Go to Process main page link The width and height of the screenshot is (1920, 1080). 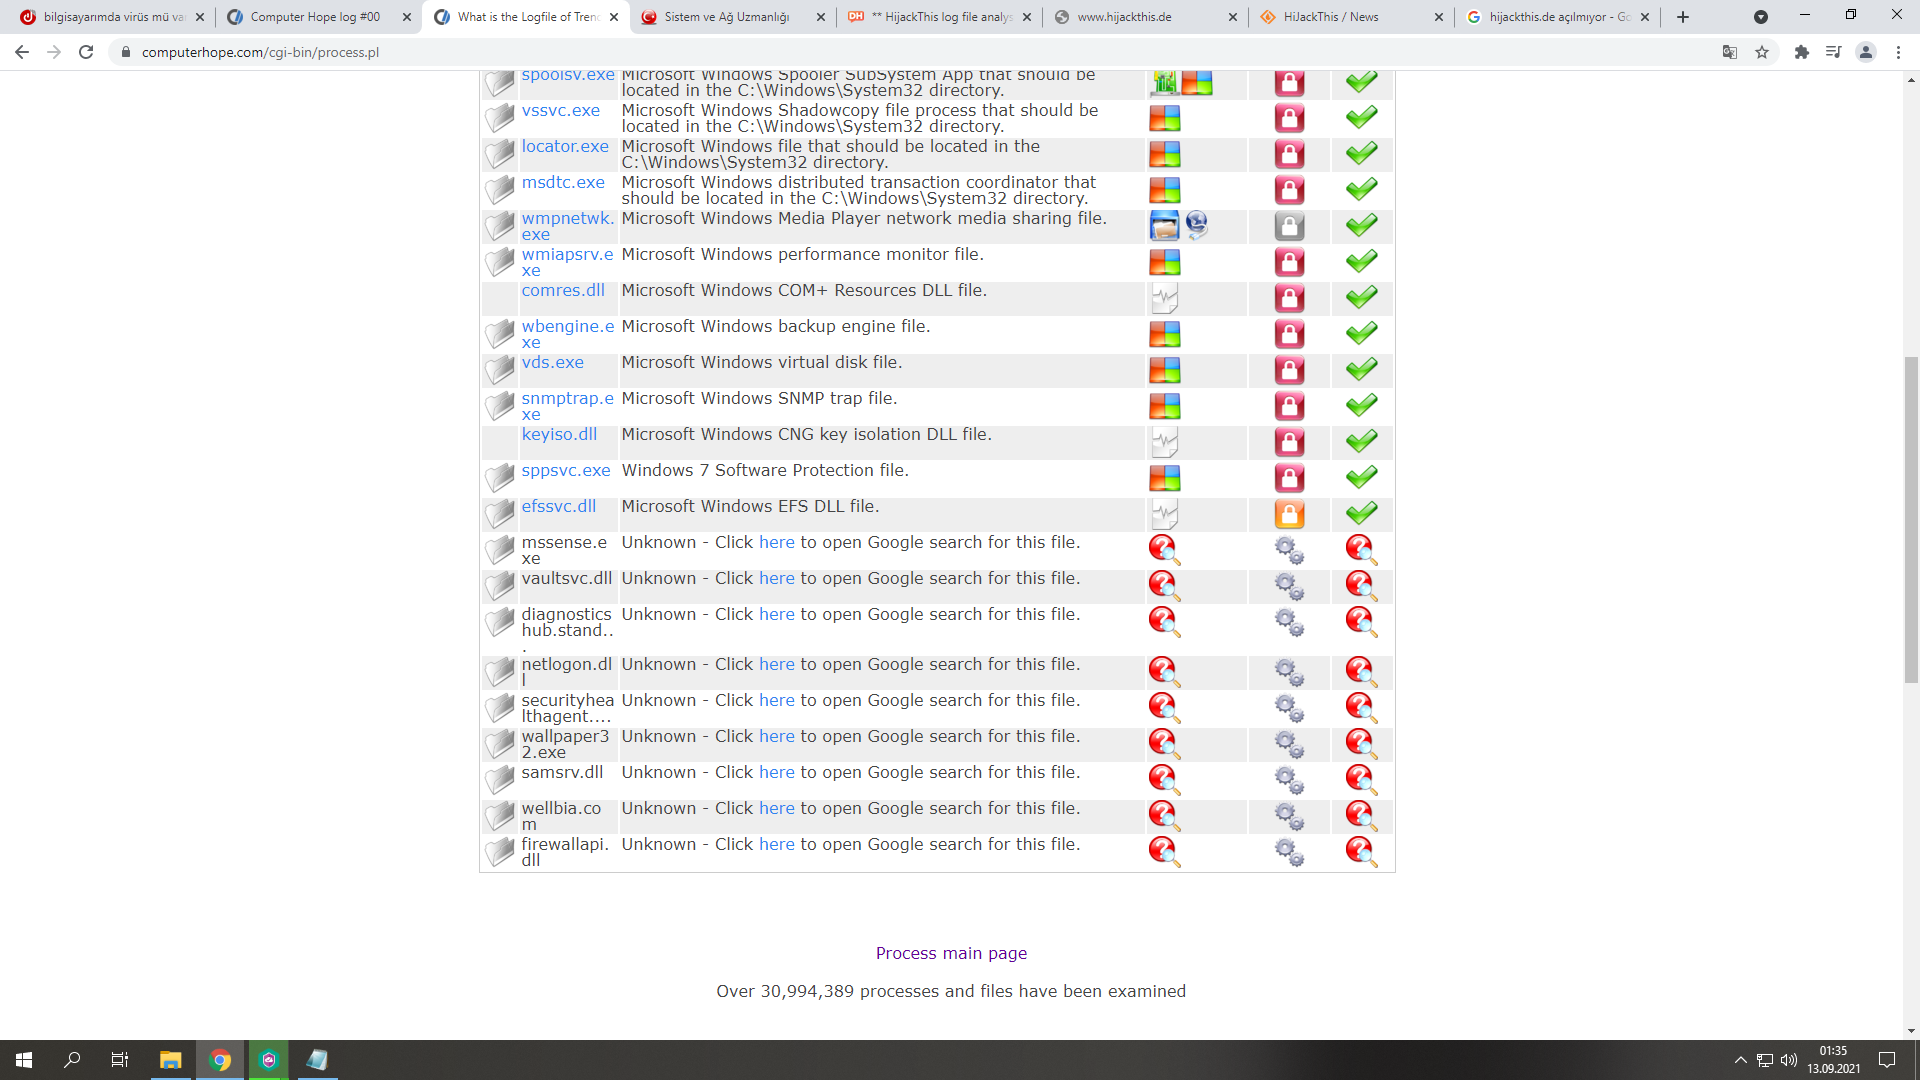tap(951, 953)
